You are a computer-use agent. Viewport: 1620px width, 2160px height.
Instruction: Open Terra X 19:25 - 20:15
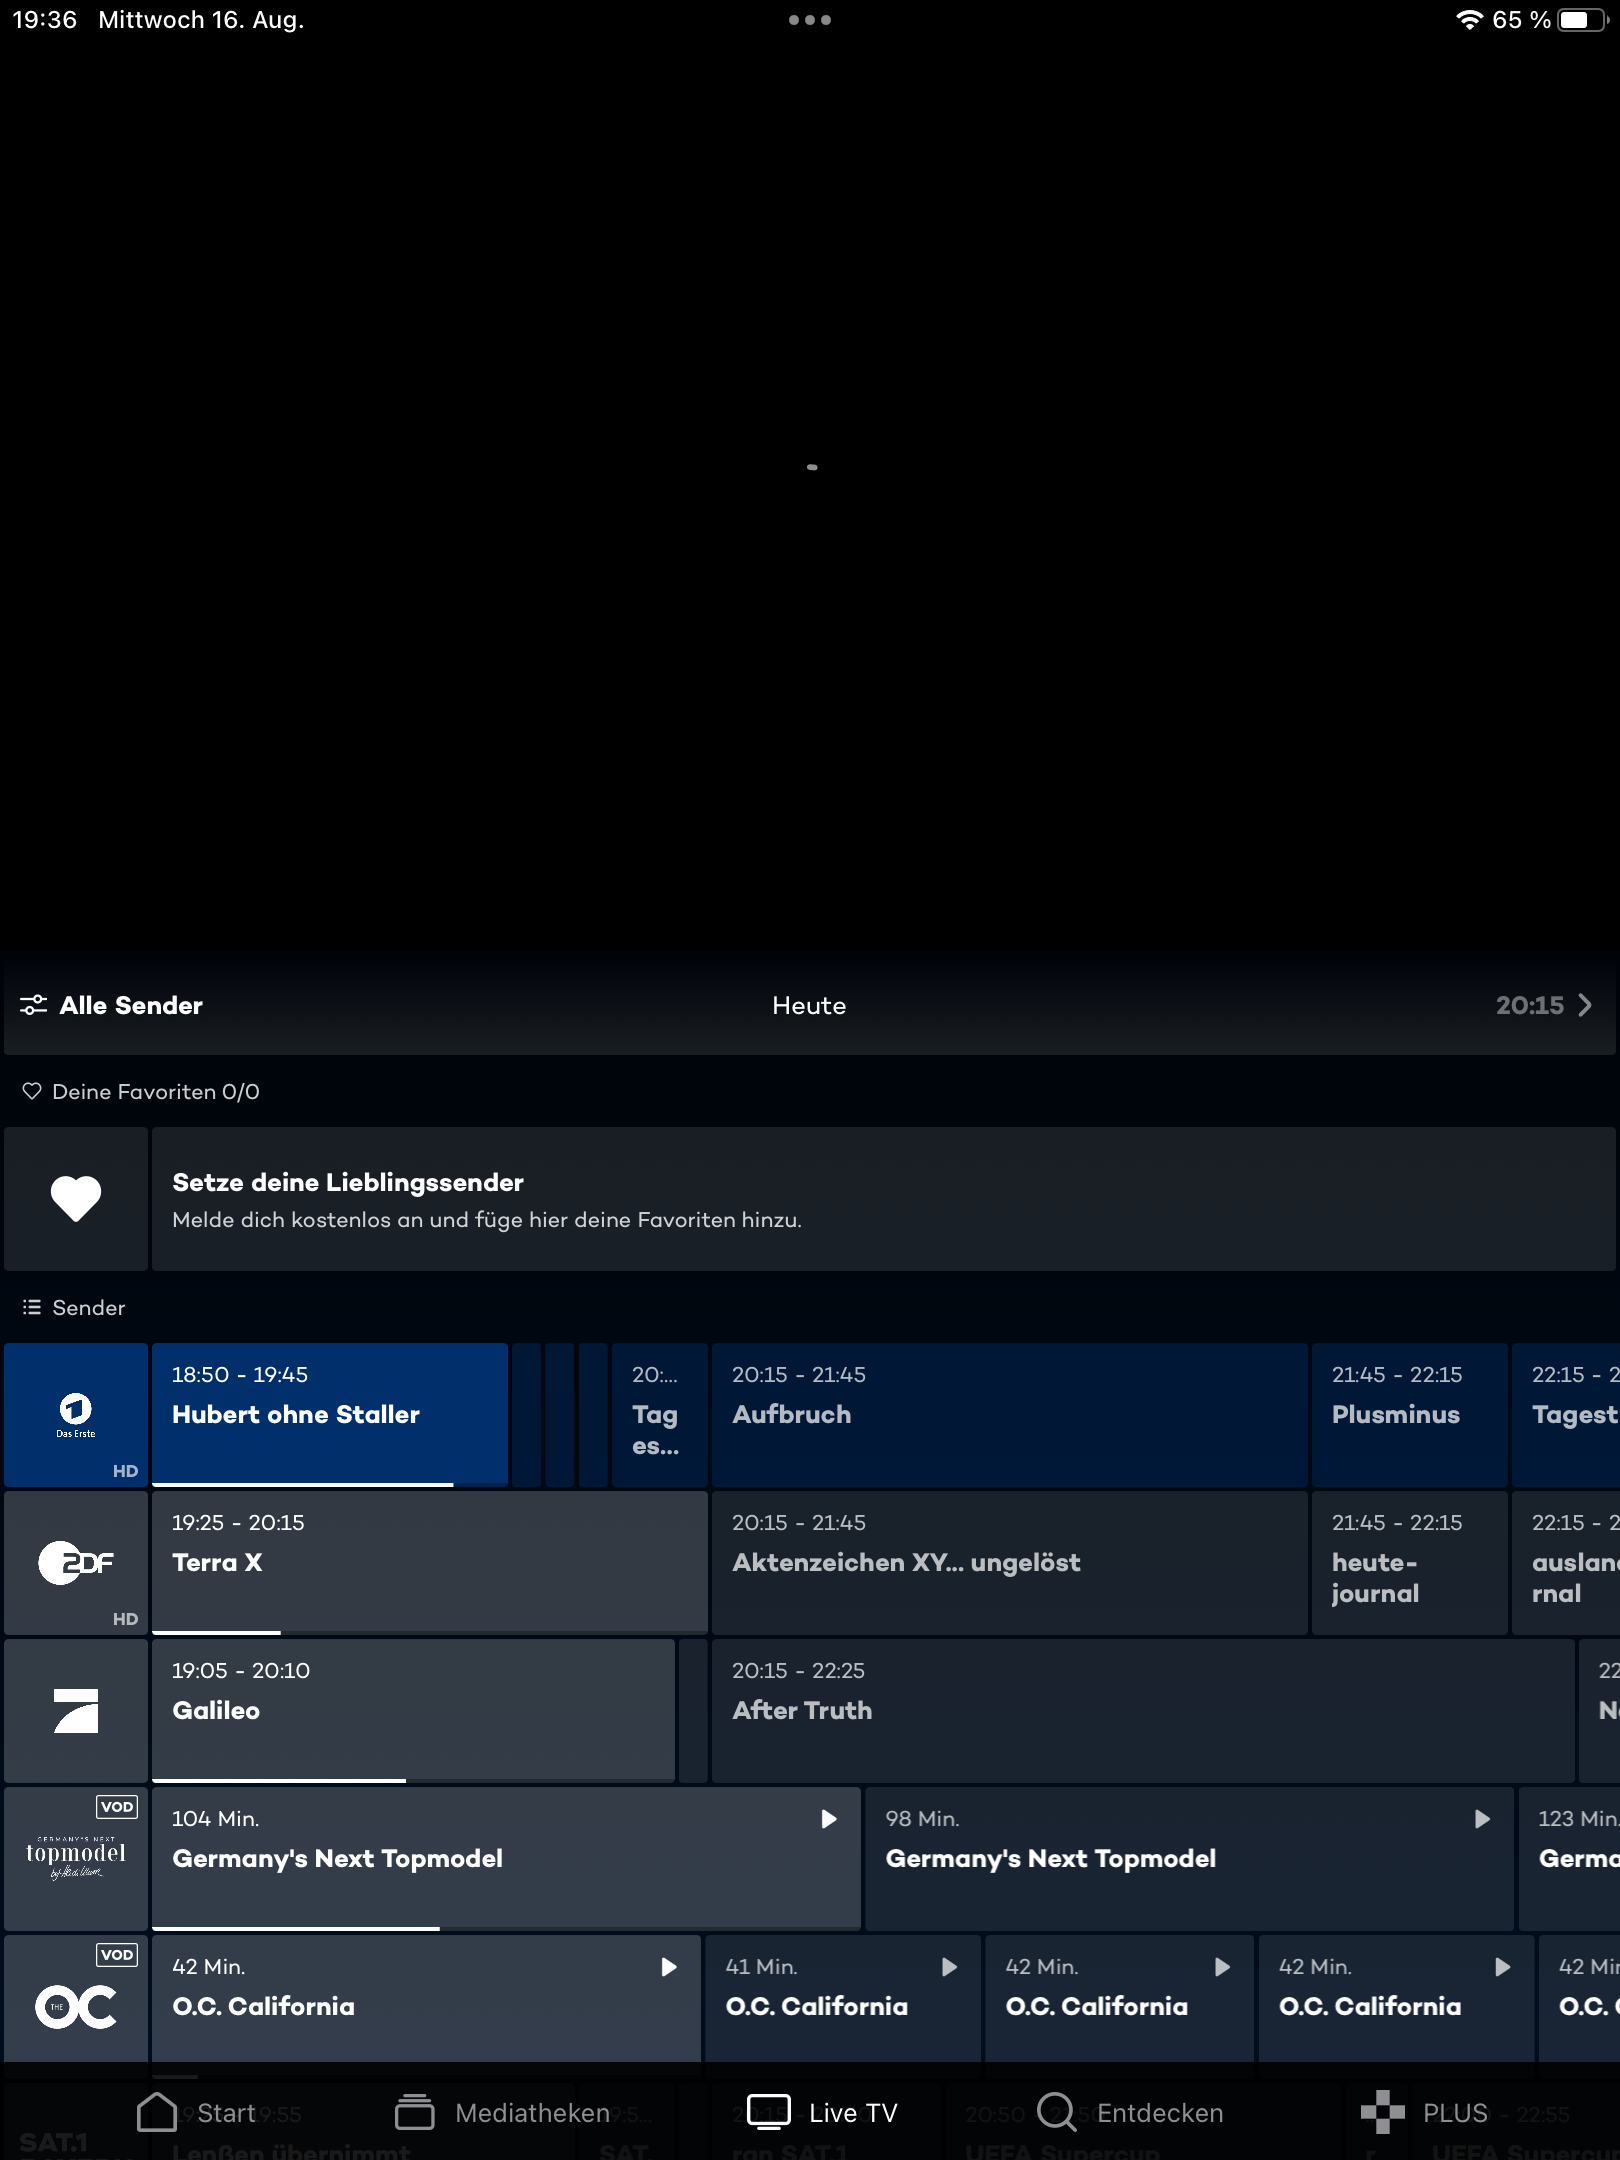[430, 1563]
